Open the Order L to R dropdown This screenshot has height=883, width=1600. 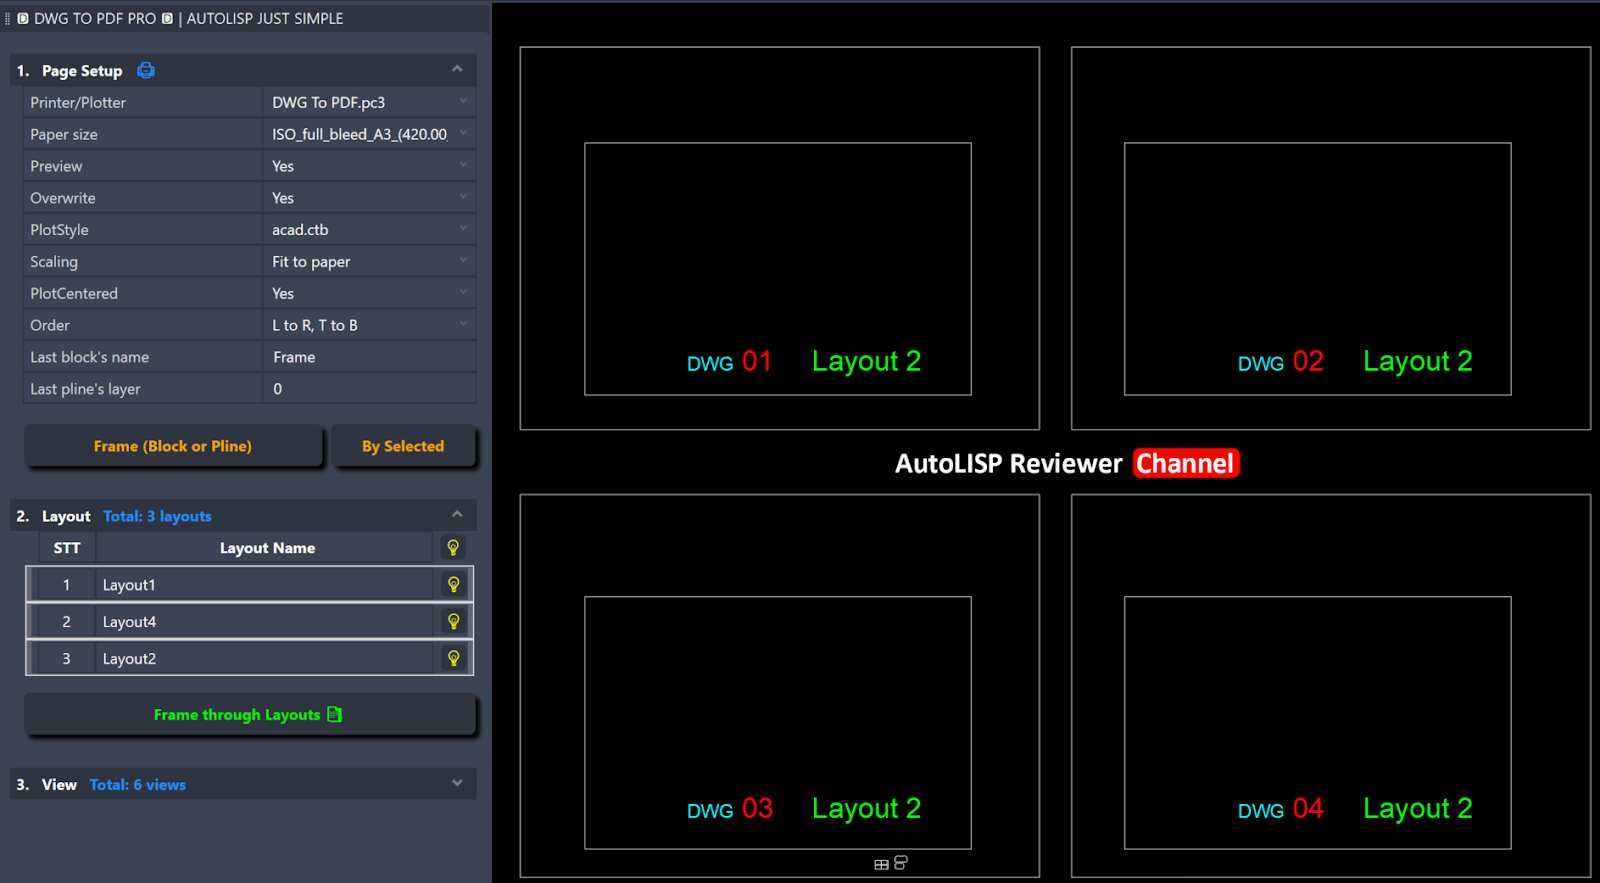pos(463,324)
